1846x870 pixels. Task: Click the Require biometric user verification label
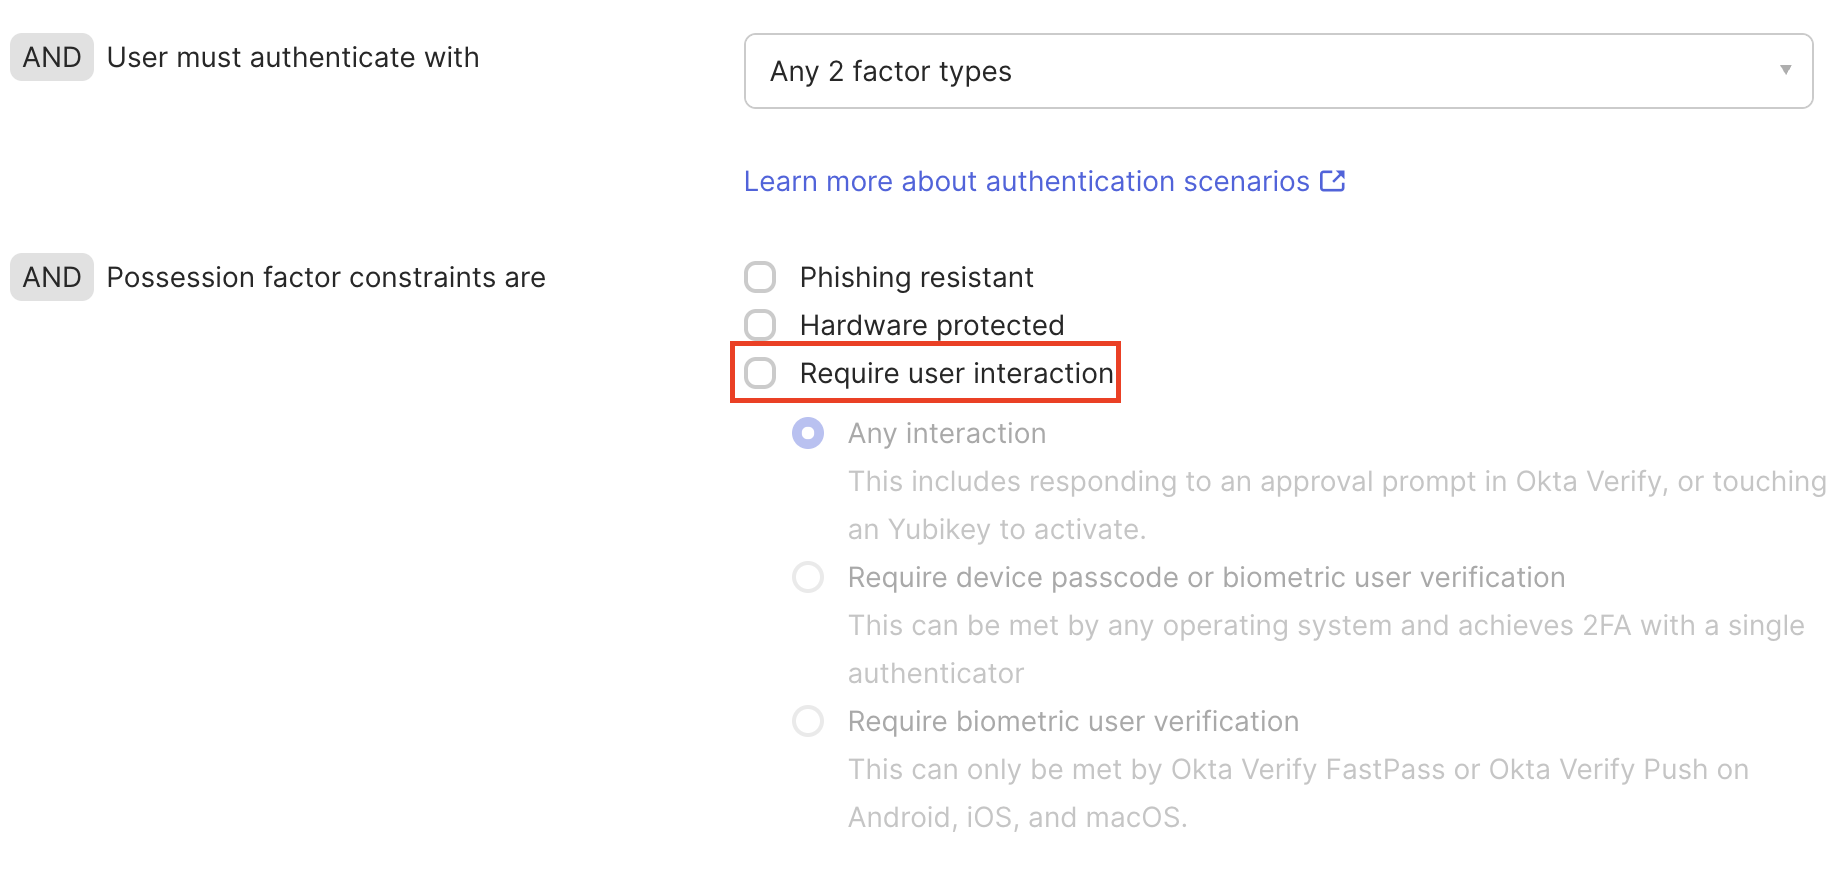[1073, 721]
